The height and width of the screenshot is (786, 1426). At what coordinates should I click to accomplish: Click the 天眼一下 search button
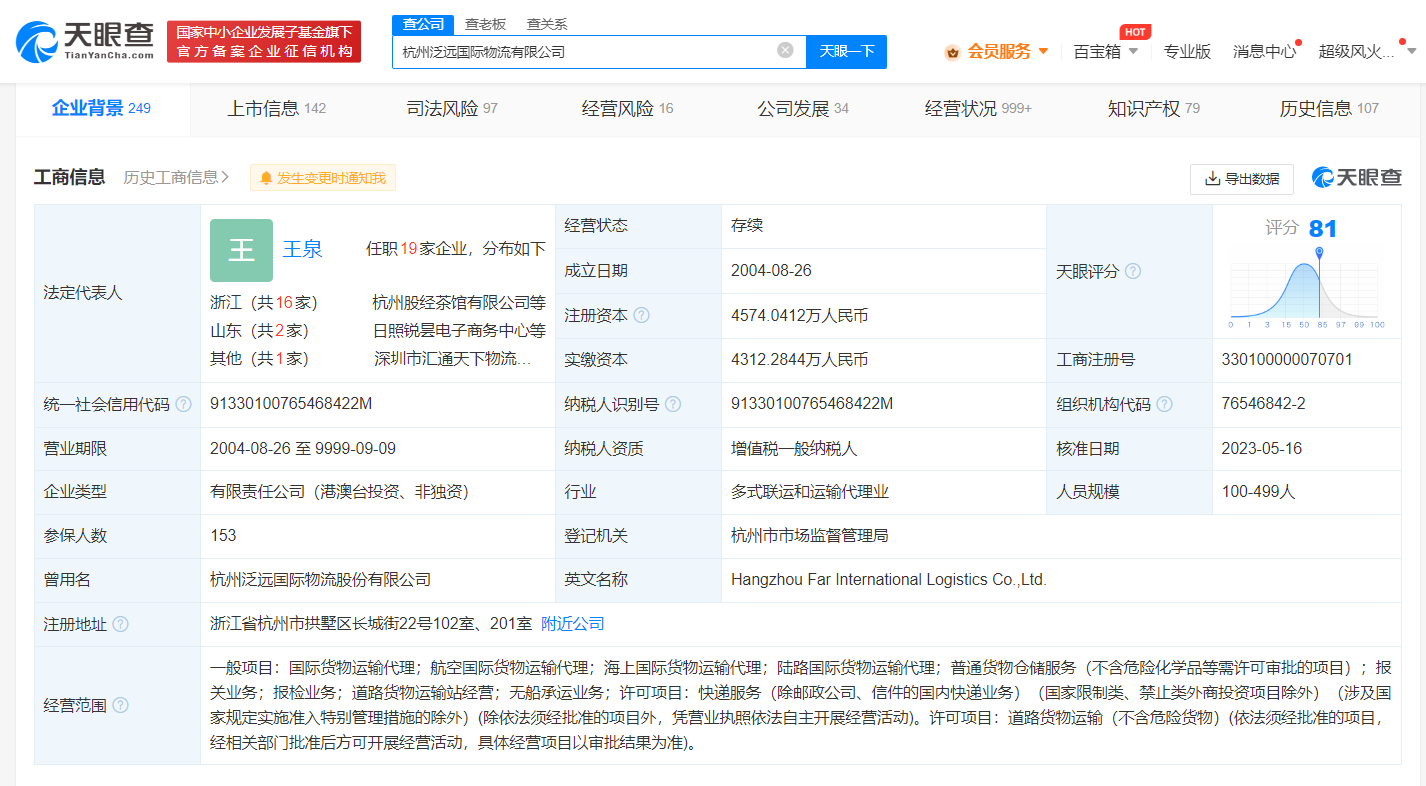pos(846,51)
